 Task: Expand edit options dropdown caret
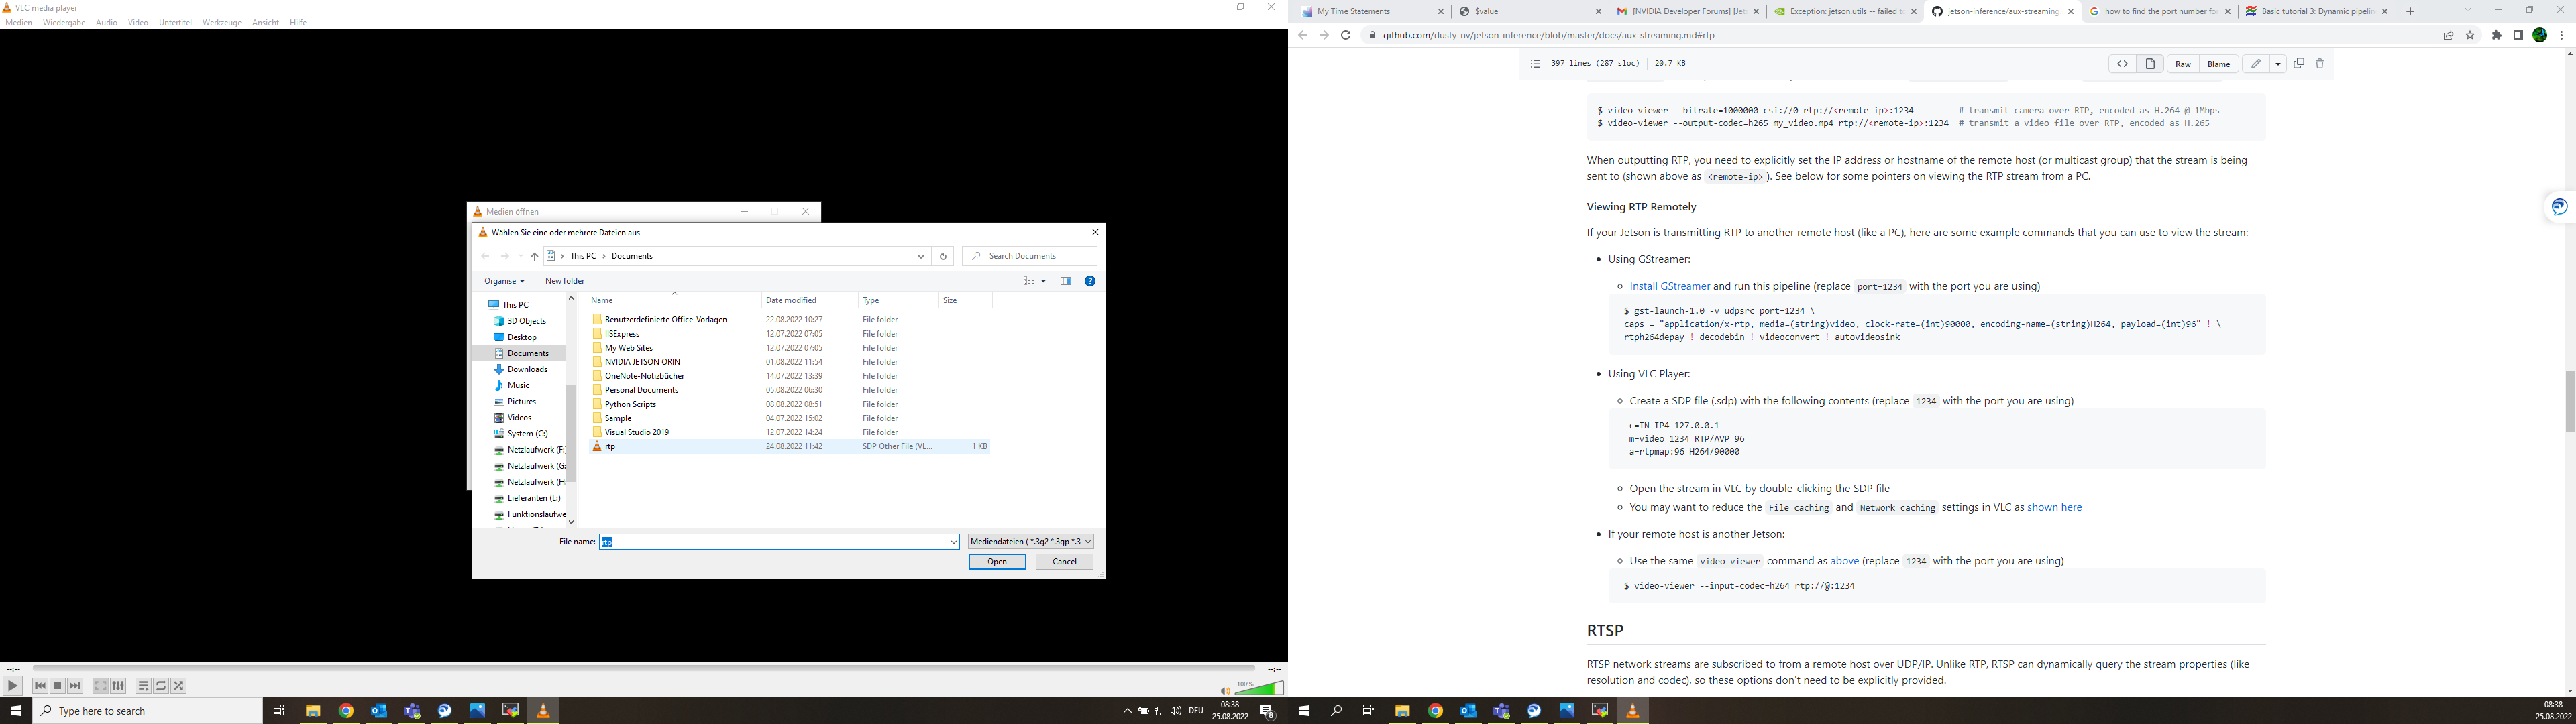(x=2278, y=64)
